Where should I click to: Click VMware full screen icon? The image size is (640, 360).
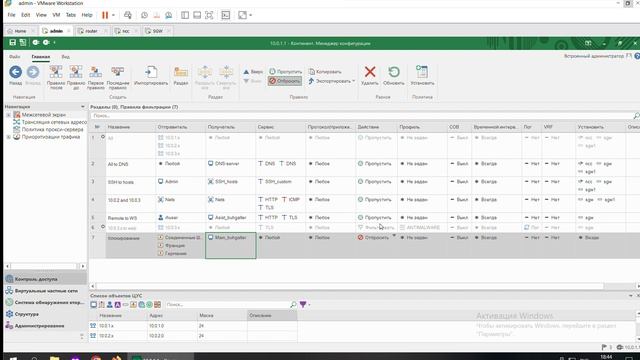tap(209, 15)
